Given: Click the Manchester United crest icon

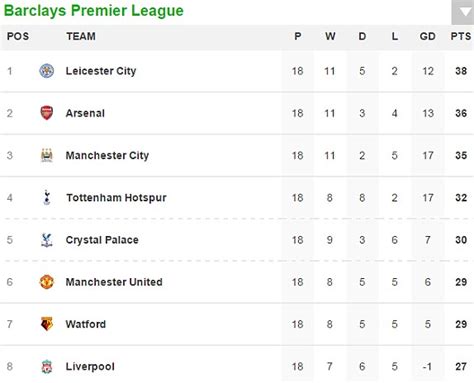Looking at the screenshot, I should point(47,282).
